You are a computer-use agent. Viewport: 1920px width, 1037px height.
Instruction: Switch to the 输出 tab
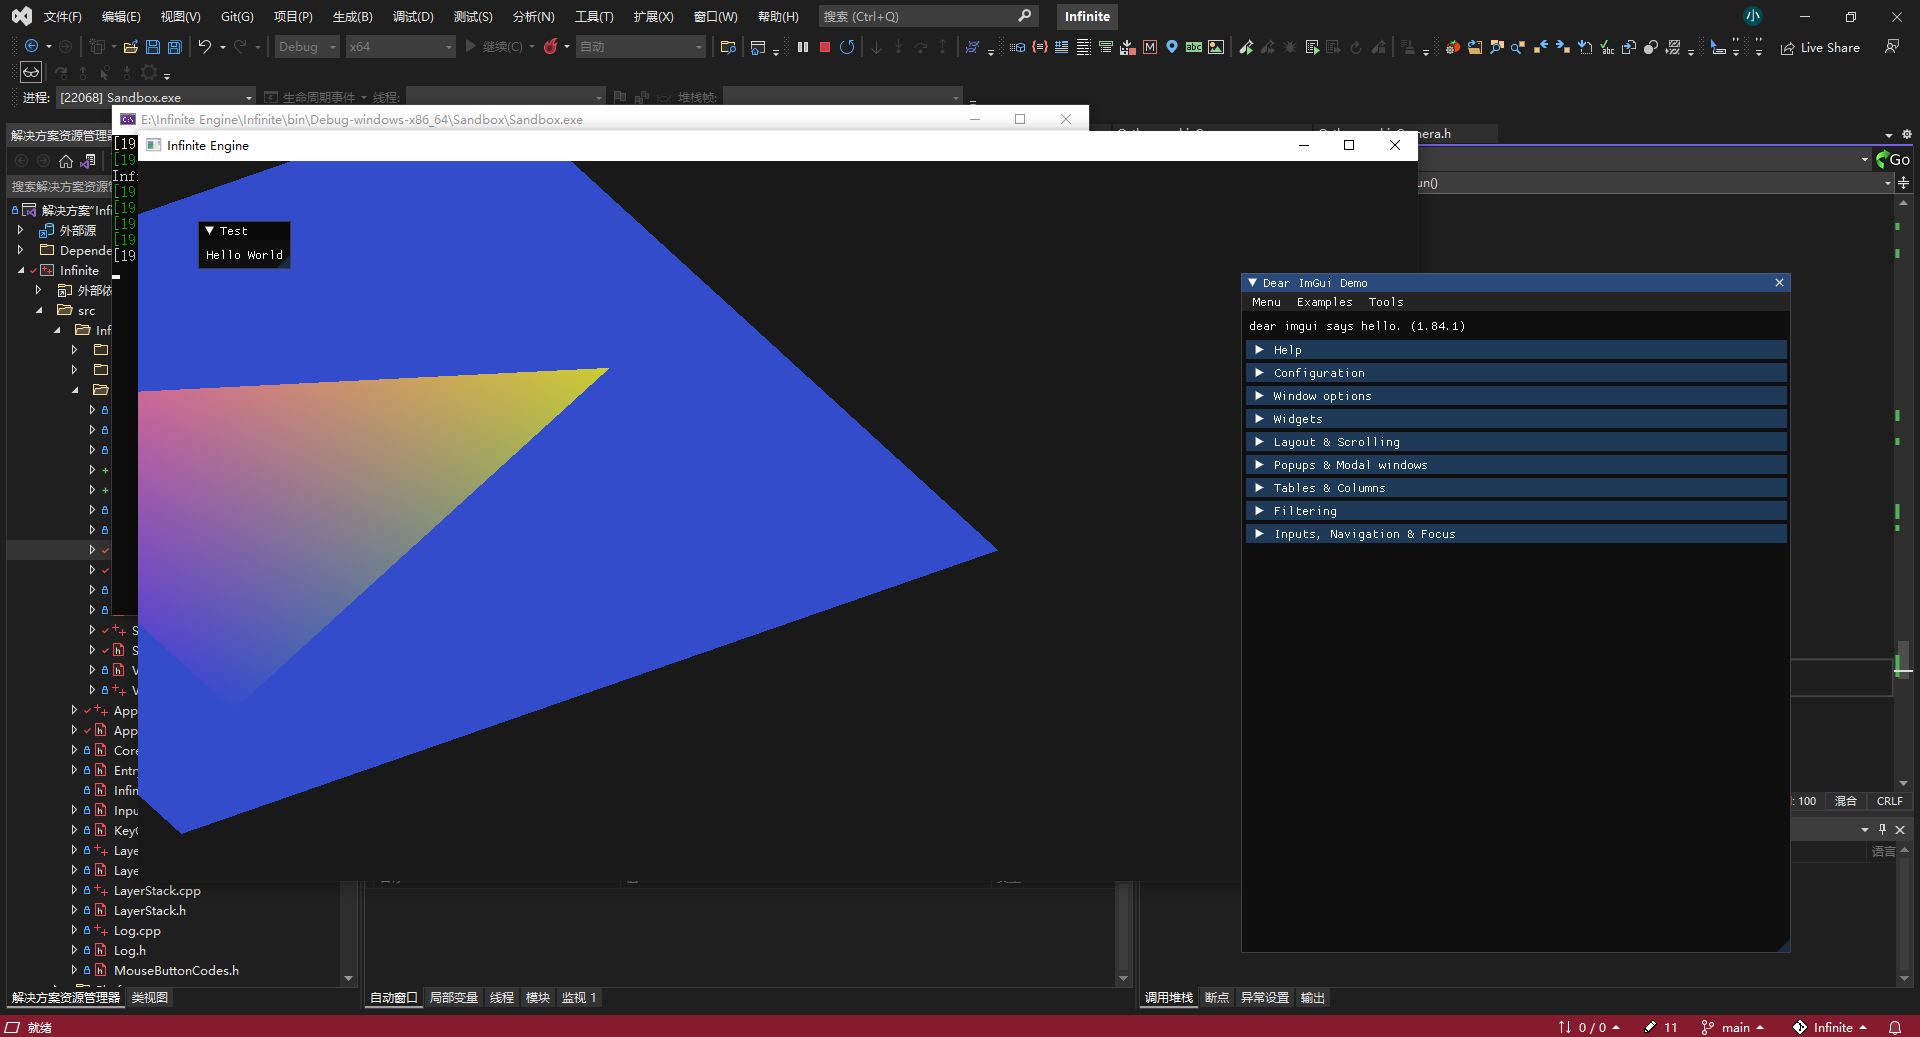1312,997
